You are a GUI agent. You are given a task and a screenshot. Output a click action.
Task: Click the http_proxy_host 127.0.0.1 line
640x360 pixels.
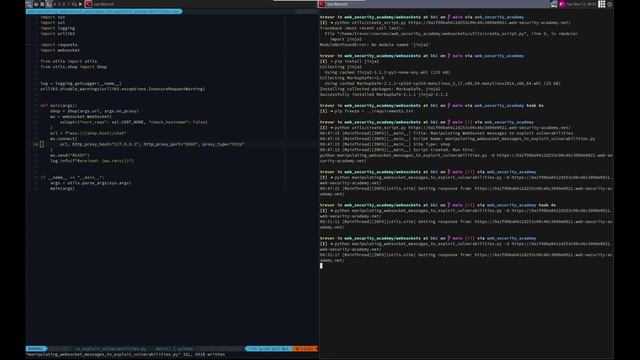(152, 144)
